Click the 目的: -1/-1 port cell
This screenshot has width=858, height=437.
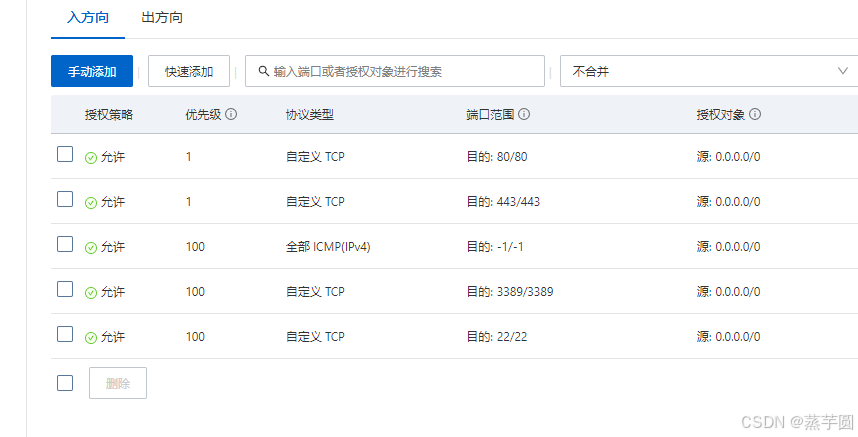(x=495, y=247)
